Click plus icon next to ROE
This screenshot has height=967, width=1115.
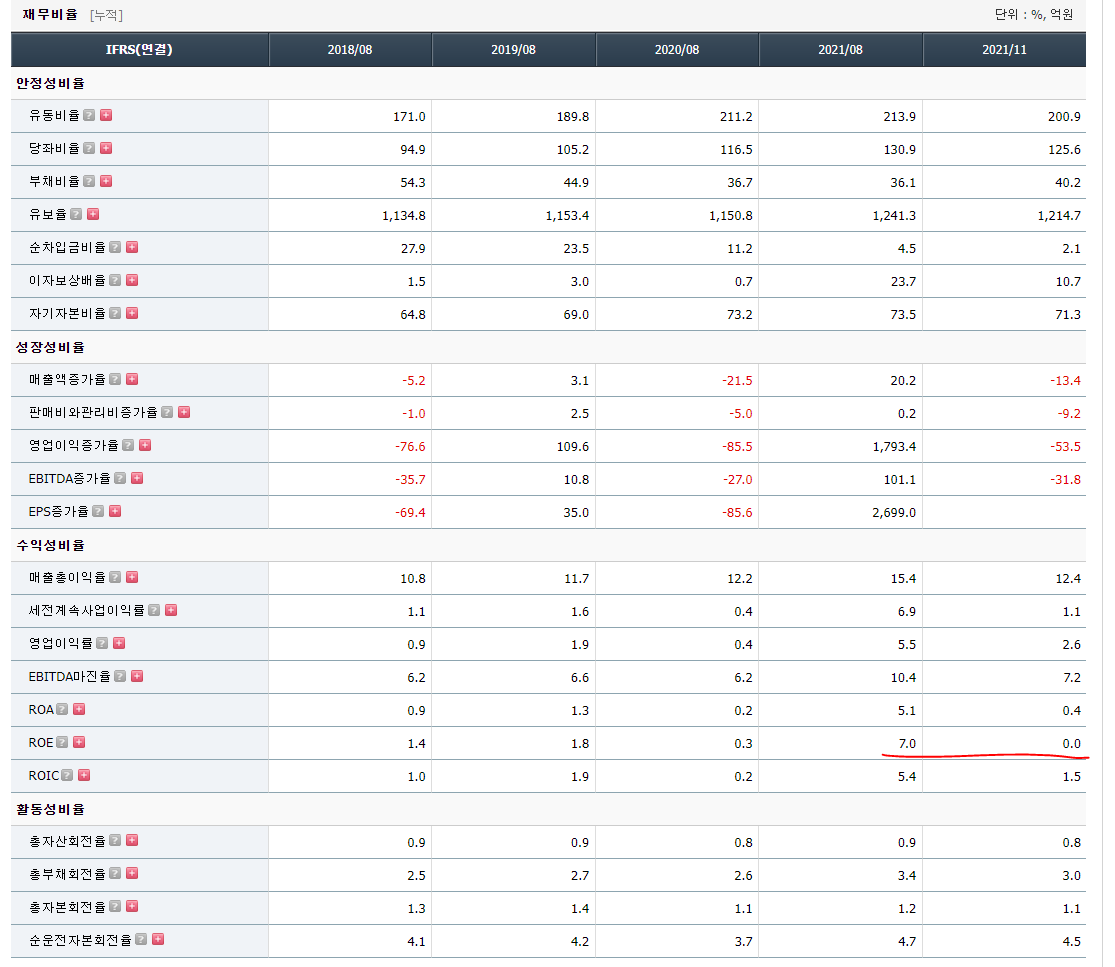(x=80, y=742)
